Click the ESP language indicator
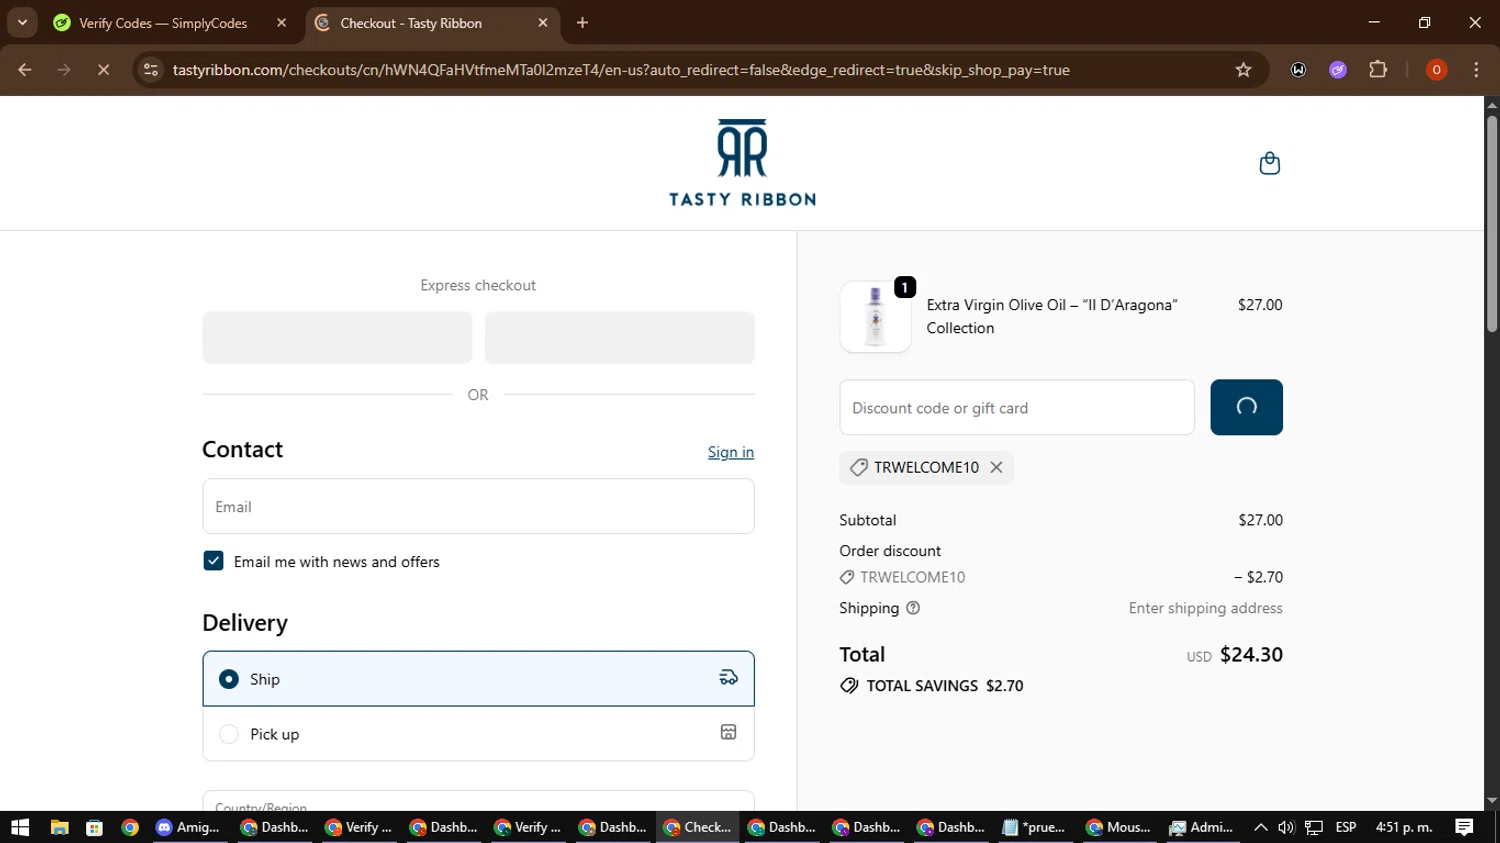 pos(1346,827)
